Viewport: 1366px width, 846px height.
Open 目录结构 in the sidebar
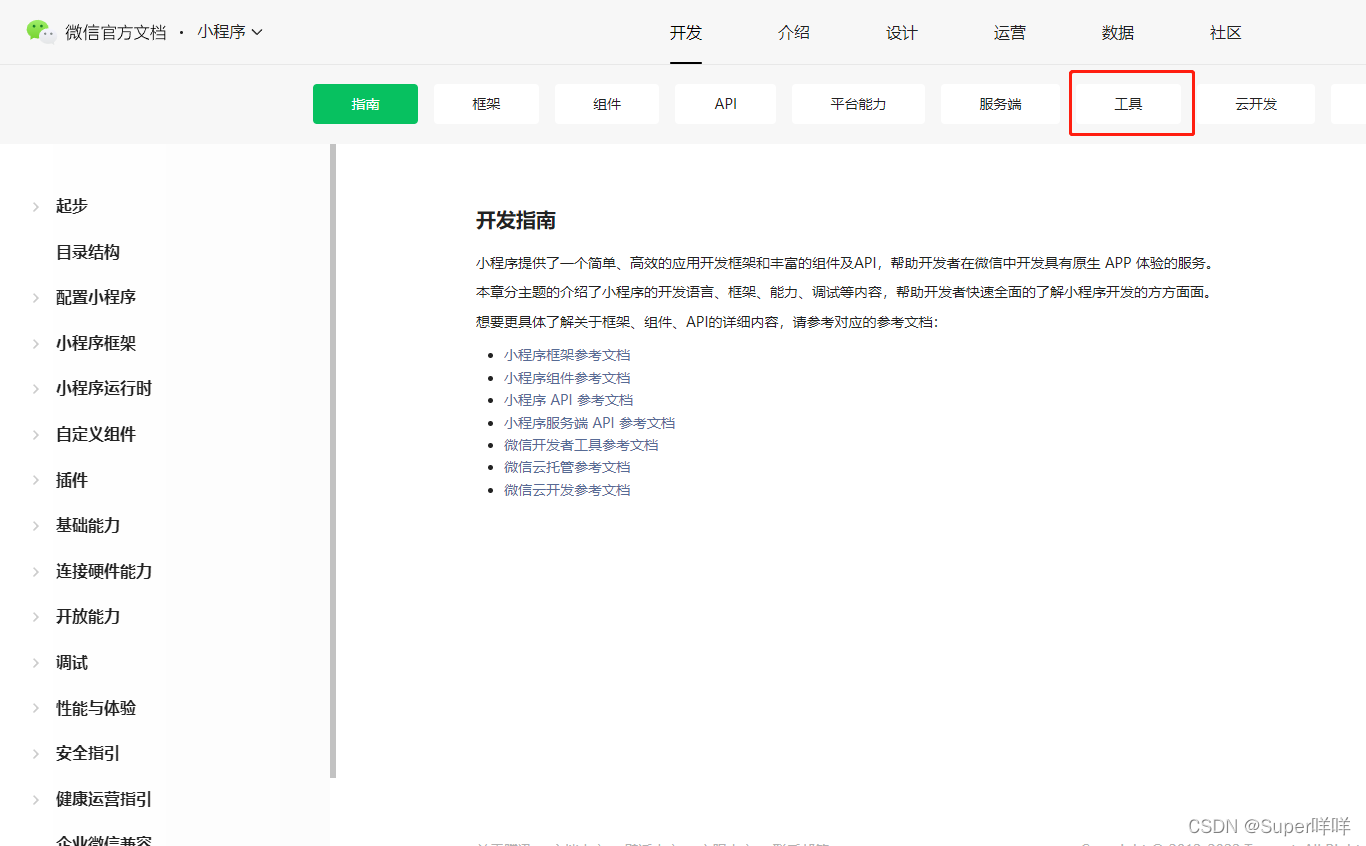click(88, 252)
